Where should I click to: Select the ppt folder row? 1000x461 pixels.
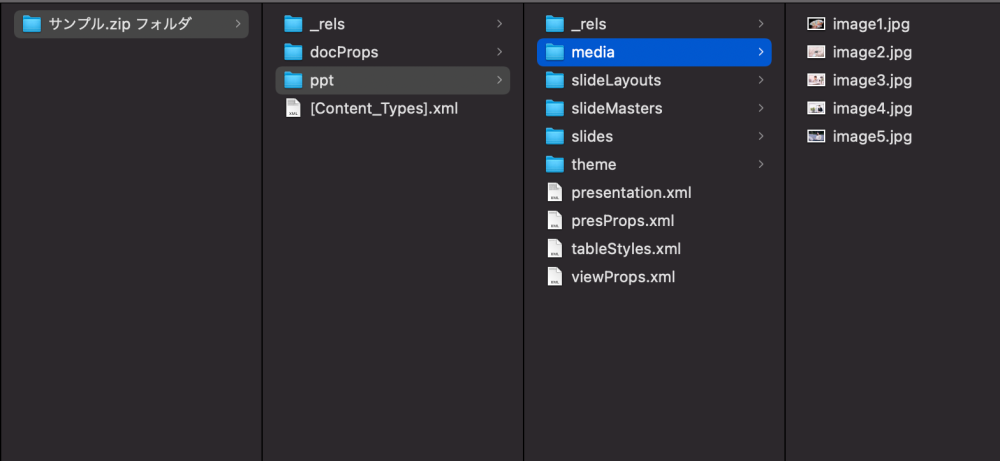pos(392,80)
